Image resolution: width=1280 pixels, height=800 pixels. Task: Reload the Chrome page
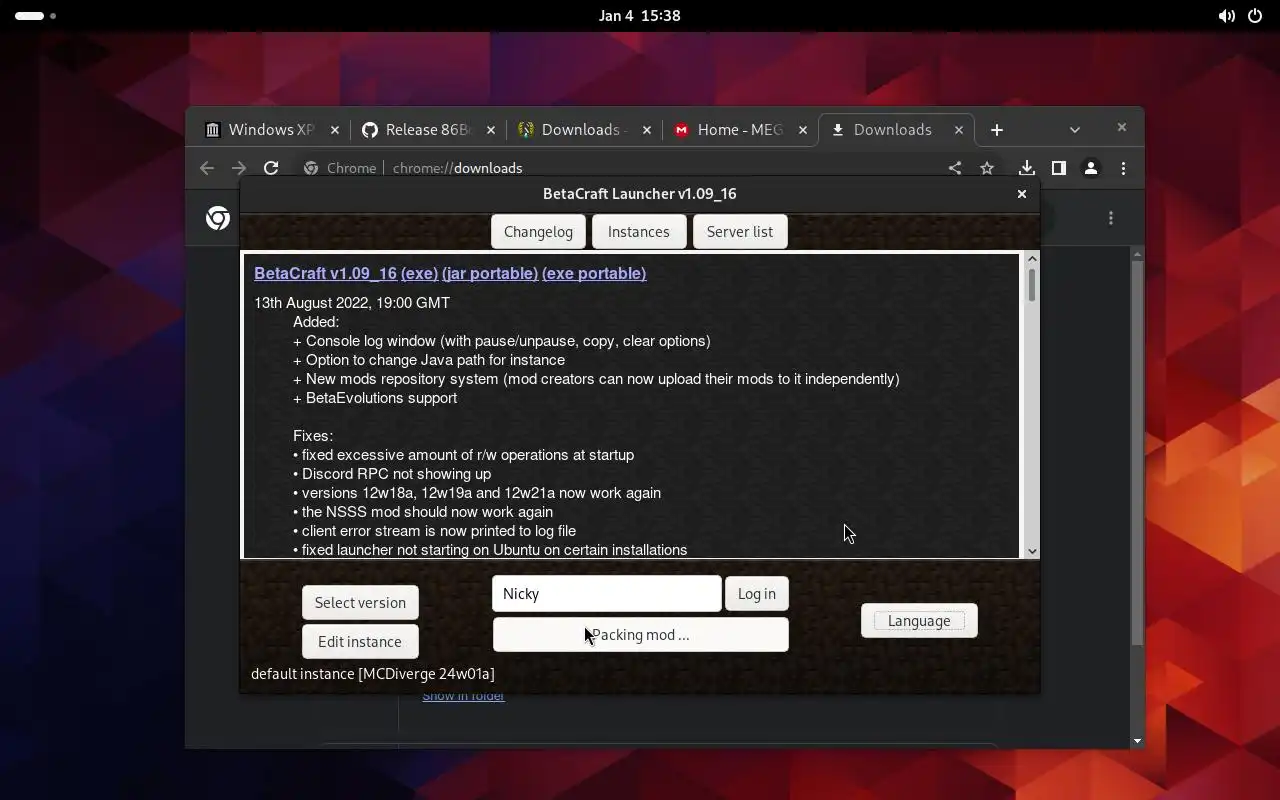[x=271, y=168]
